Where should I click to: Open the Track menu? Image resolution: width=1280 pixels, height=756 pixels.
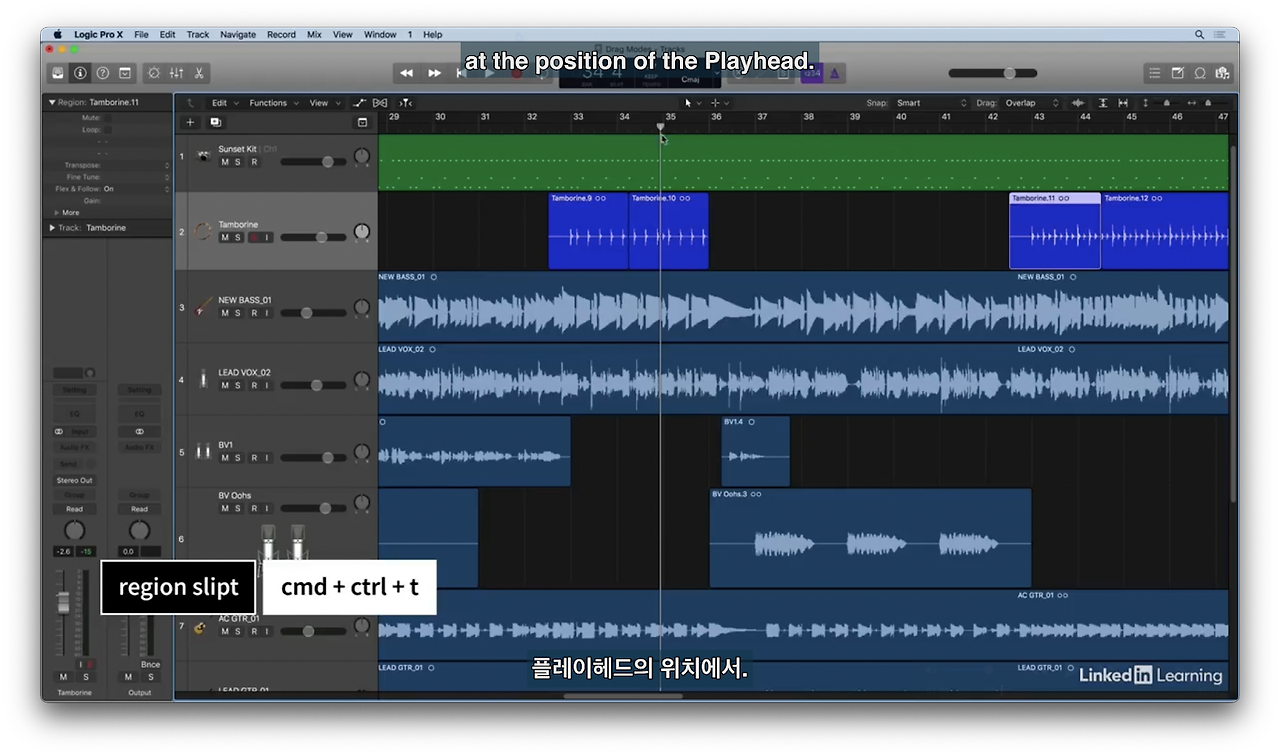[x=198, y=34]
